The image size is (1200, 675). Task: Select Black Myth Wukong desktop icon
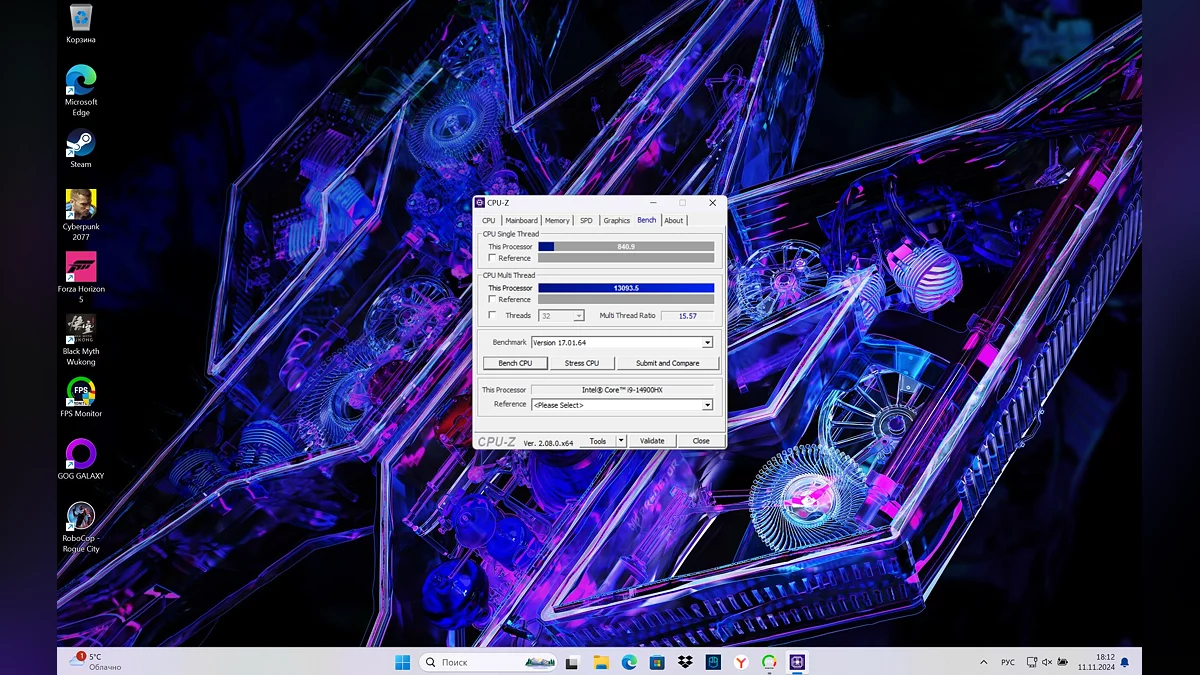point(81,329)
